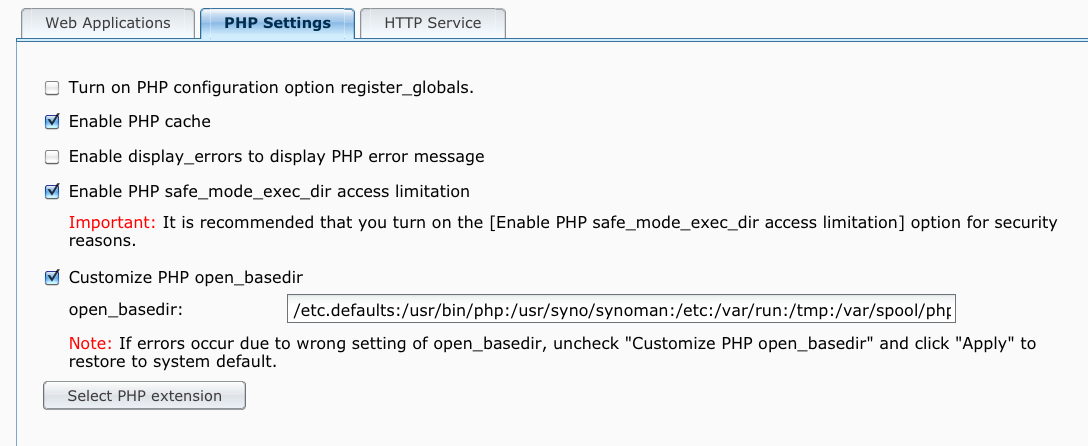Tick the display_errors checkbox
1088x446 pixels.
(x=52, y=157)
